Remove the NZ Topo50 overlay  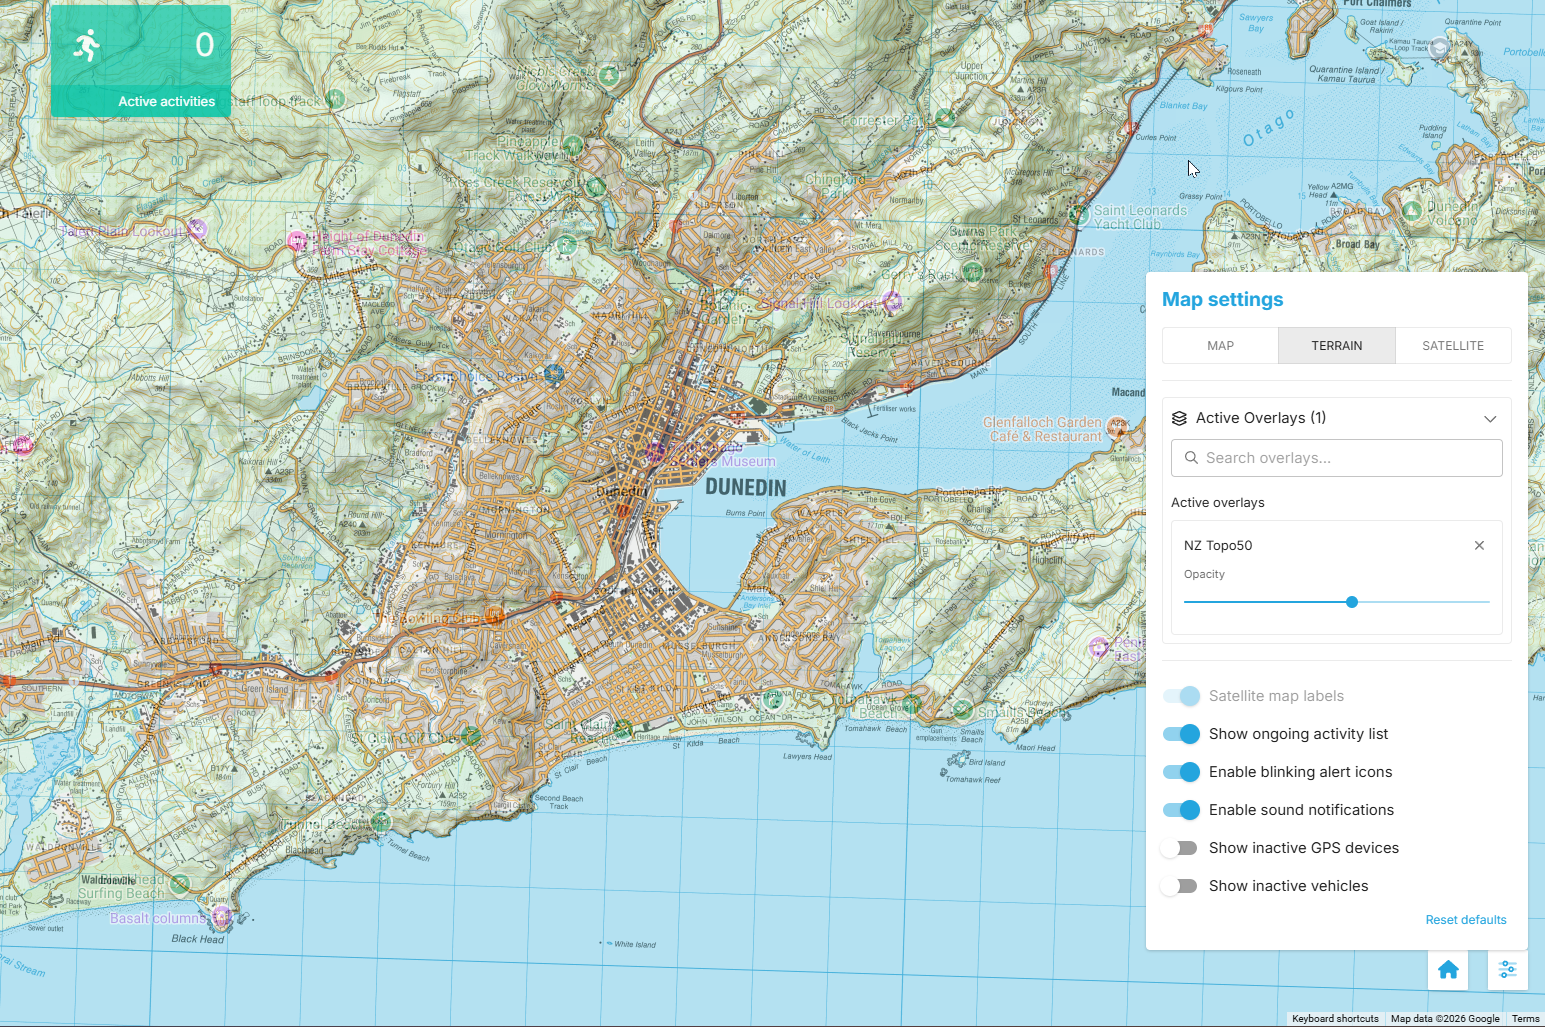pos(1479,545)
